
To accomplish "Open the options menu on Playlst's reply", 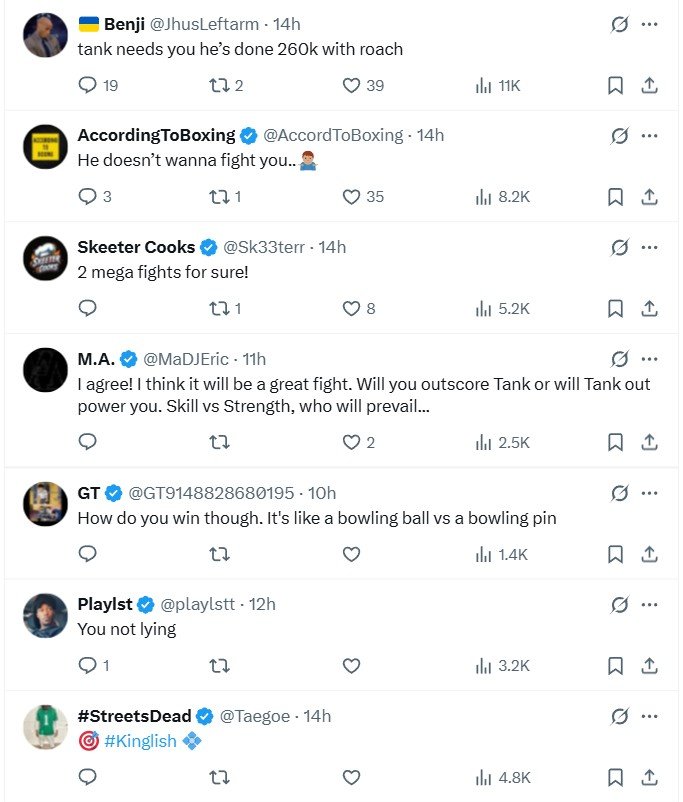I will (650, 602).
